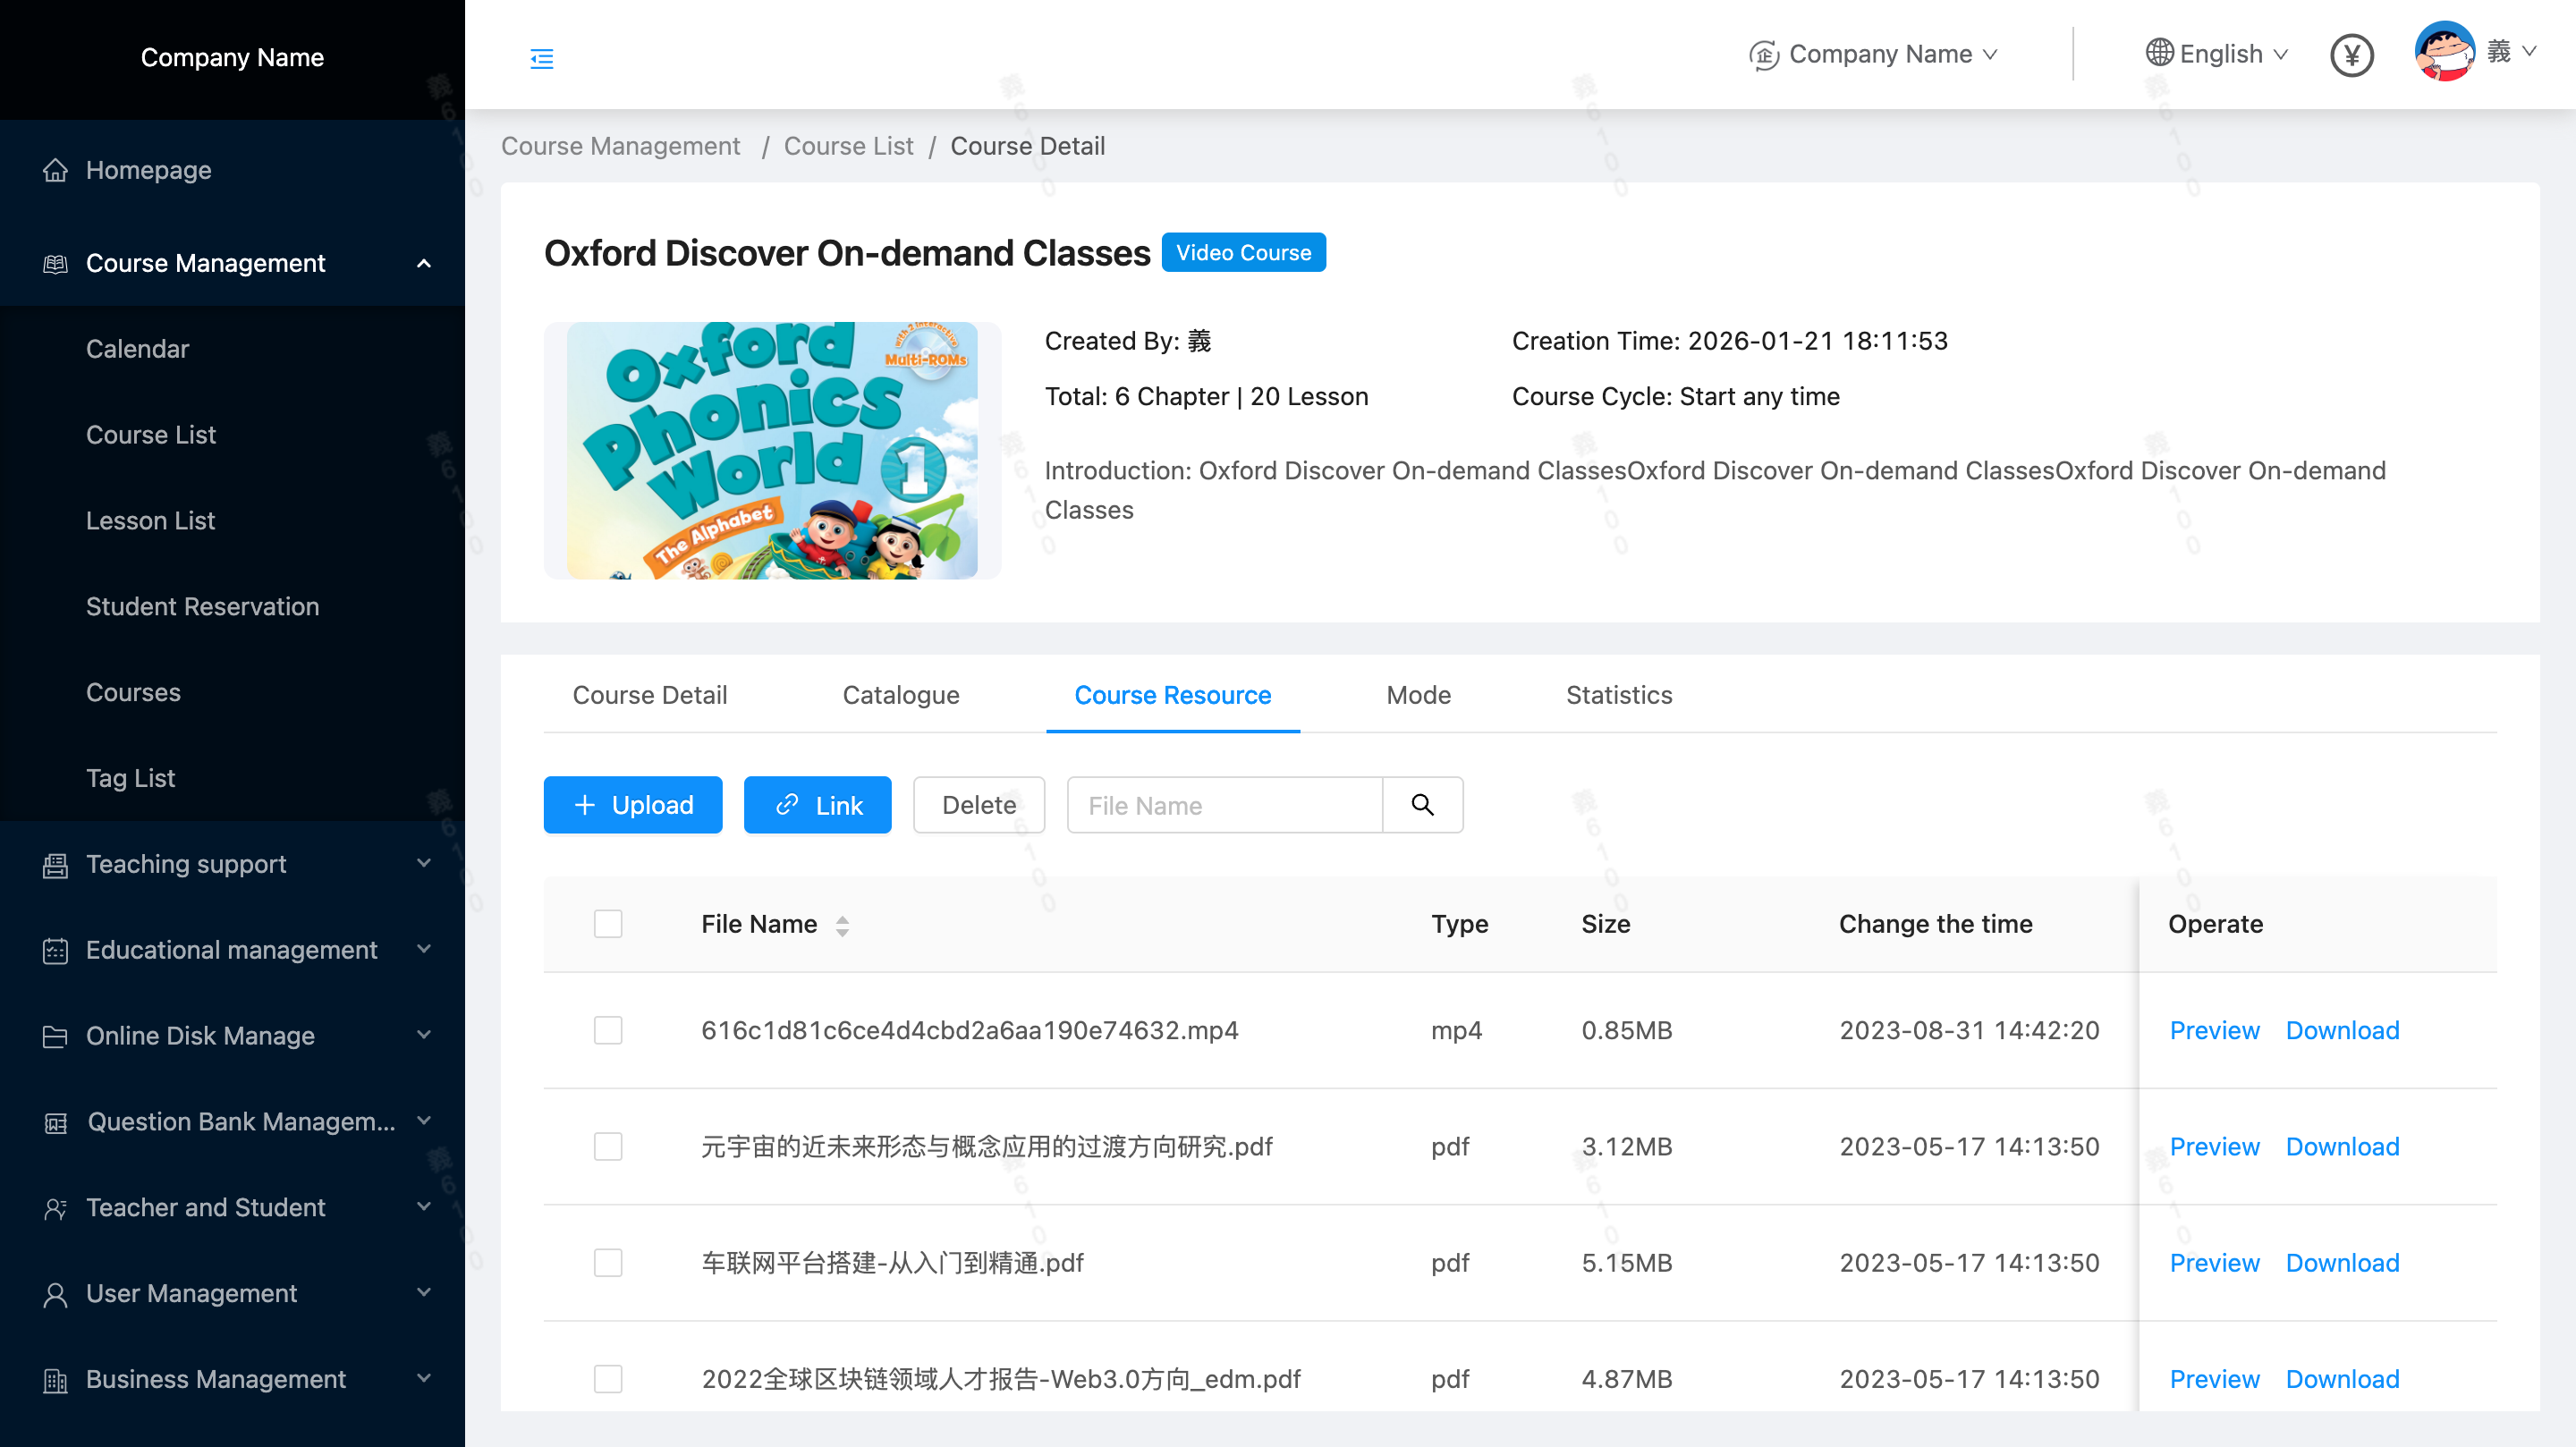Open the Company Name dropdown in header
The height and width of the screenshot is (1447, 2576).
[1873, 54]
